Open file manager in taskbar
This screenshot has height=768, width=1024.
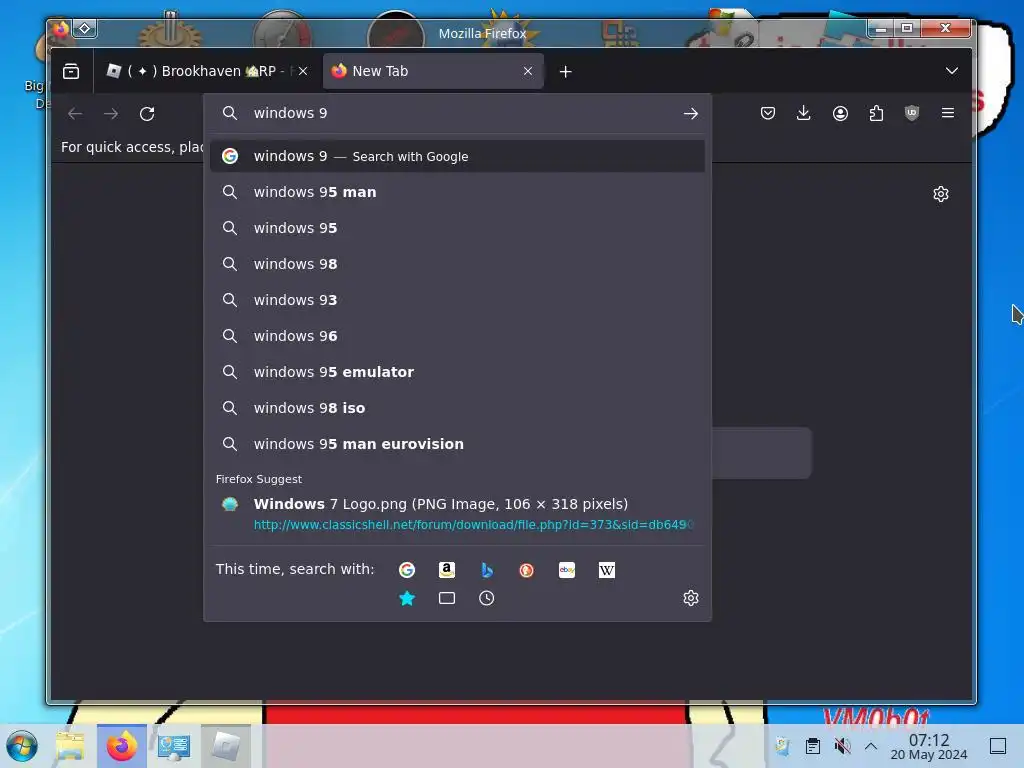coord(71,746)
